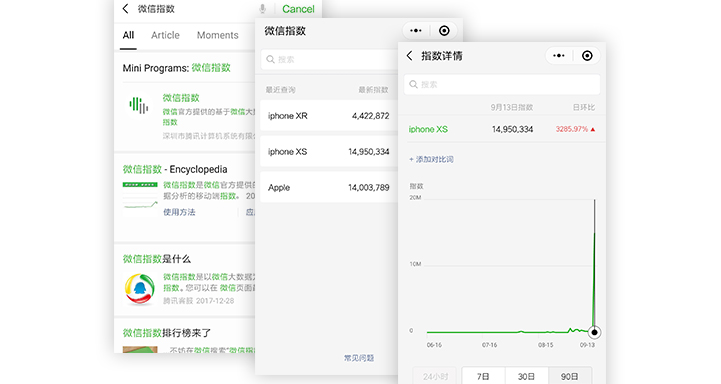721x384 pixels.
Task: Tap the microphone icon in the search bar
Action: [262, 9]
